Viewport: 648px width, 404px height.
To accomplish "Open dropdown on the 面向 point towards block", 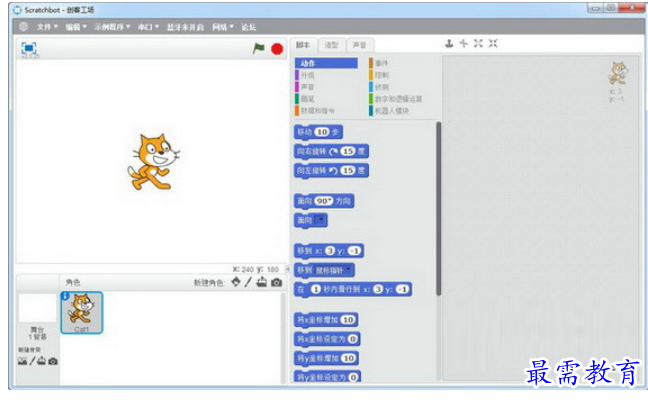I will 321,220.
